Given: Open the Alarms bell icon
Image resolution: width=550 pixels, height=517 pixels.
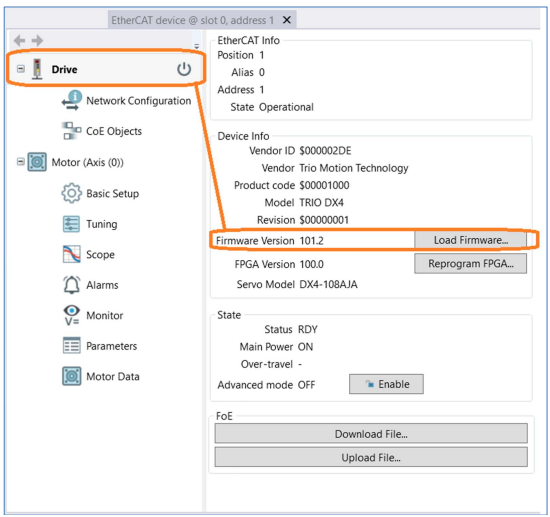Looking at the screenshot, I should (x=72, y=285).
